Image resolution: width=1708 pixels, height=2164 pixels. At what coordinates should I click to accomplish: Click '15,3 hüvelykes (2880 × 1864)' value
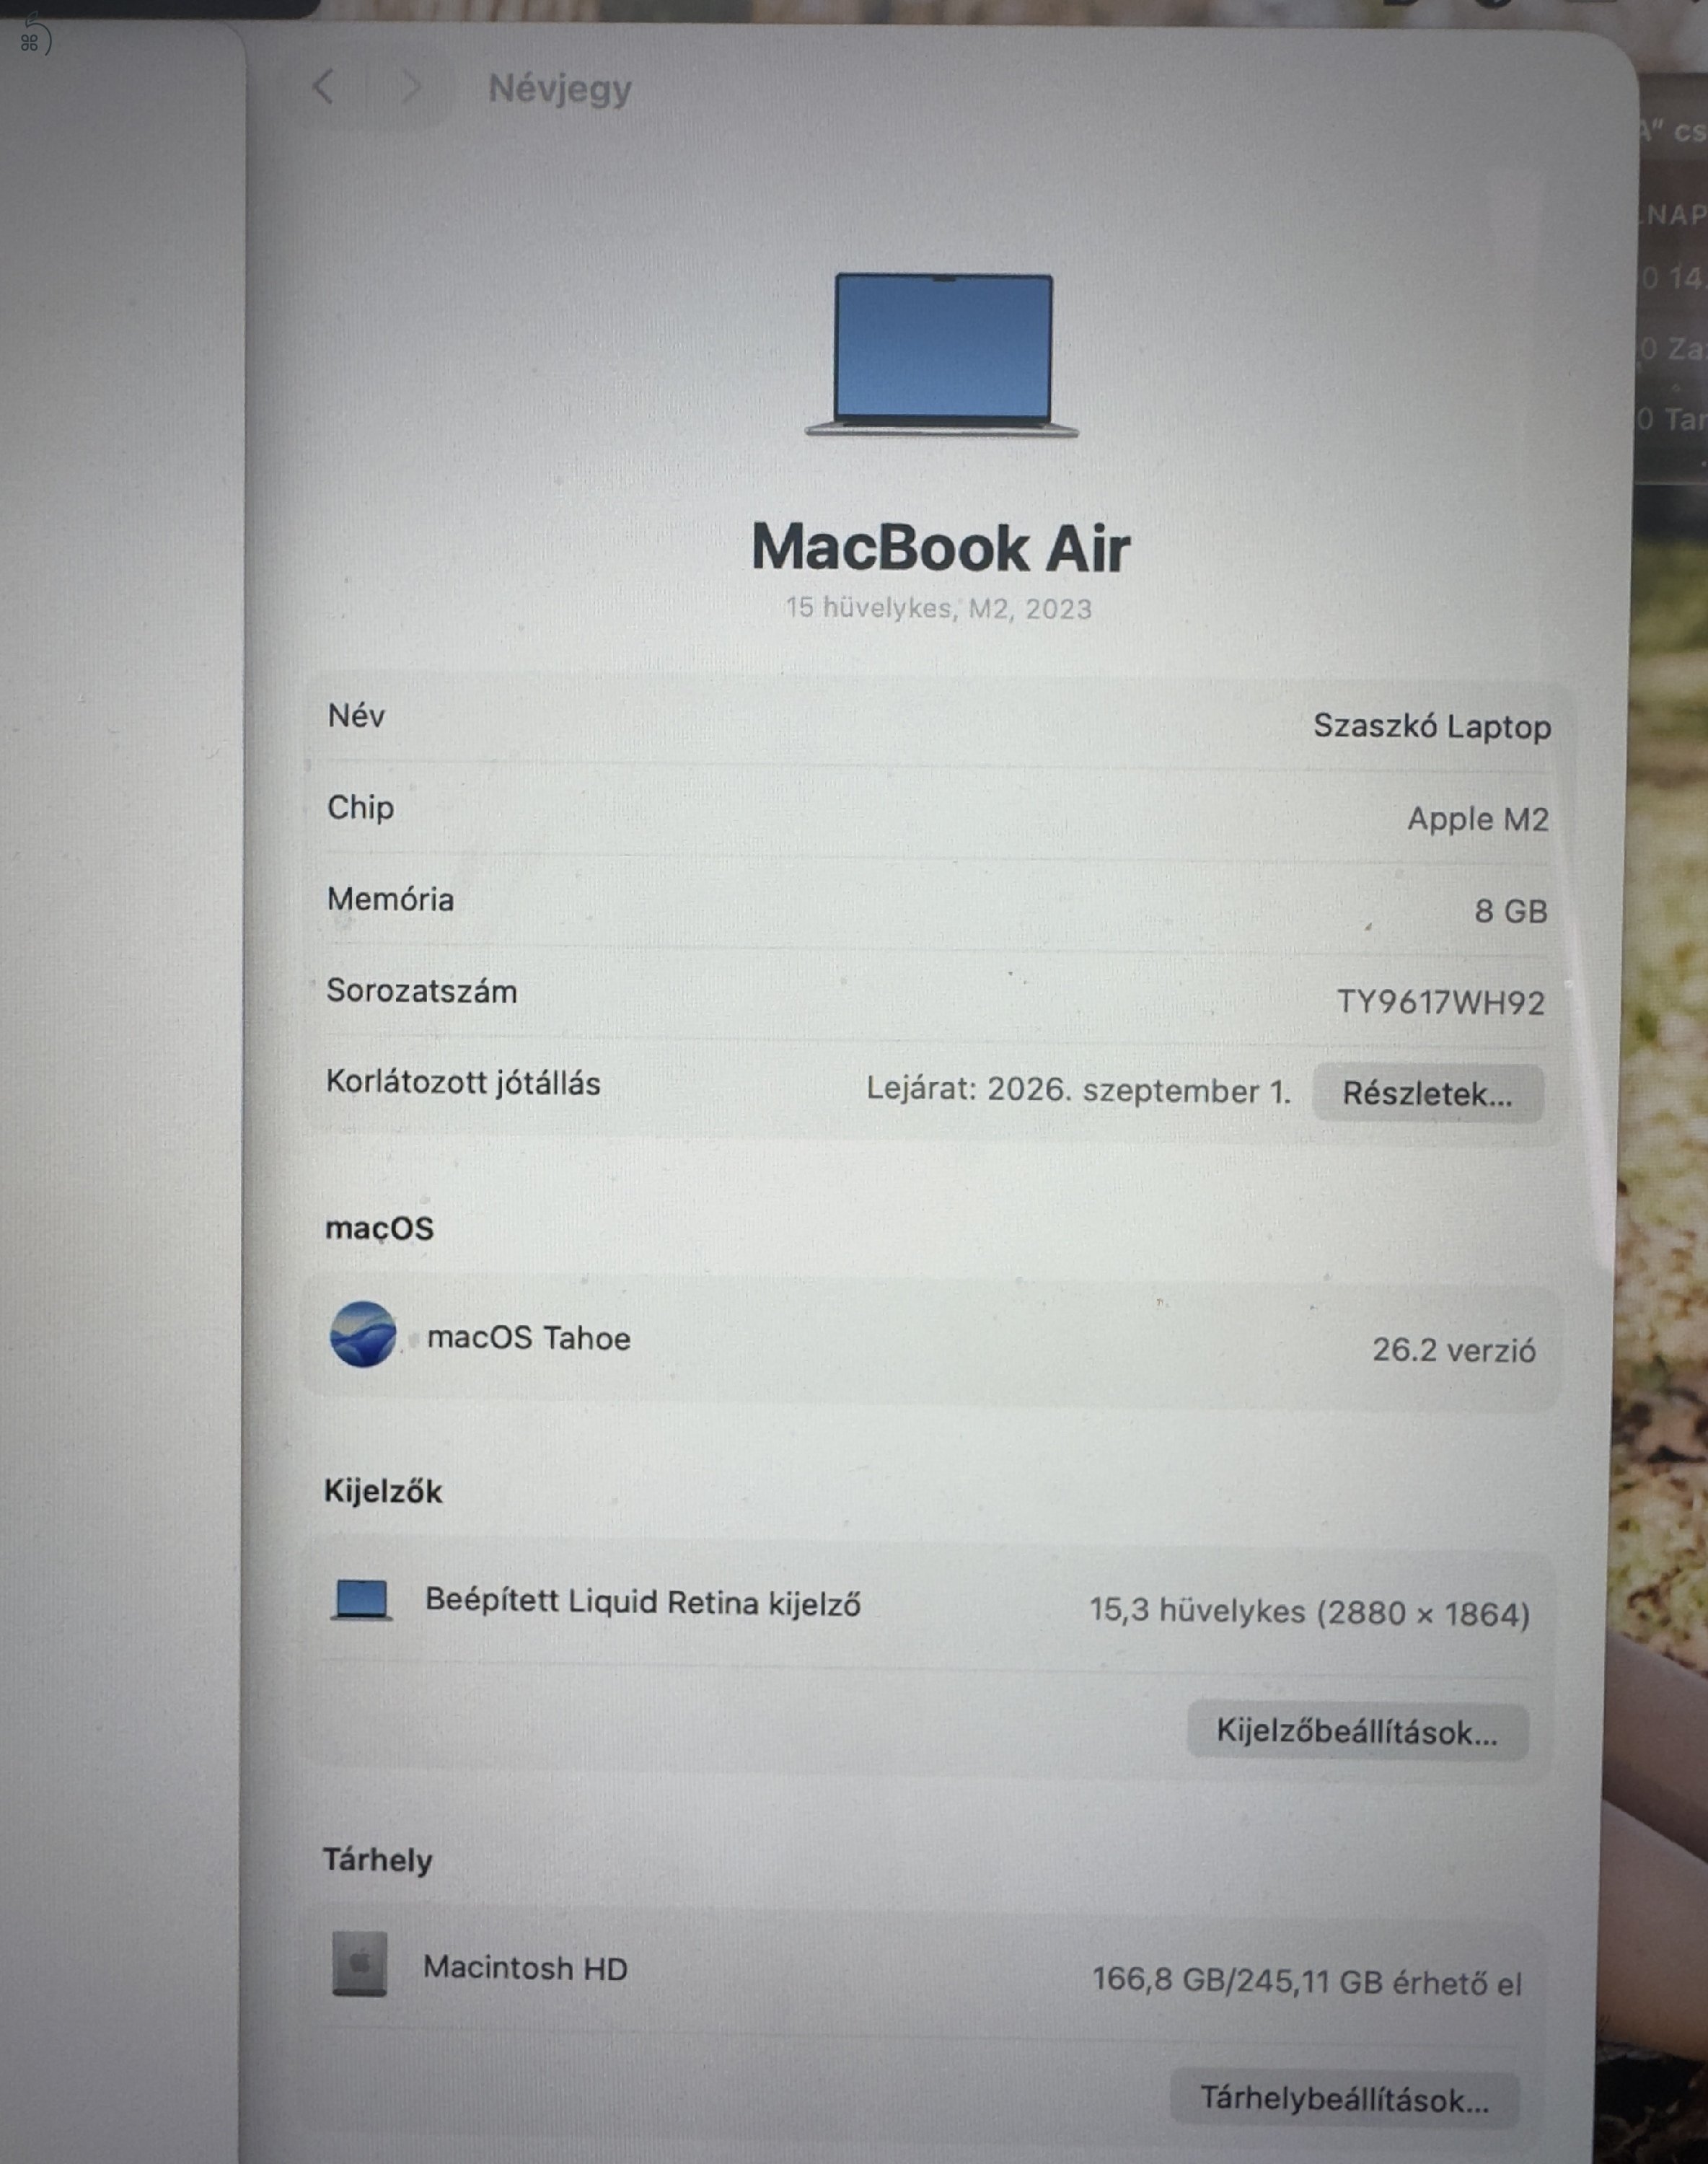(x=1310, y=1612)
